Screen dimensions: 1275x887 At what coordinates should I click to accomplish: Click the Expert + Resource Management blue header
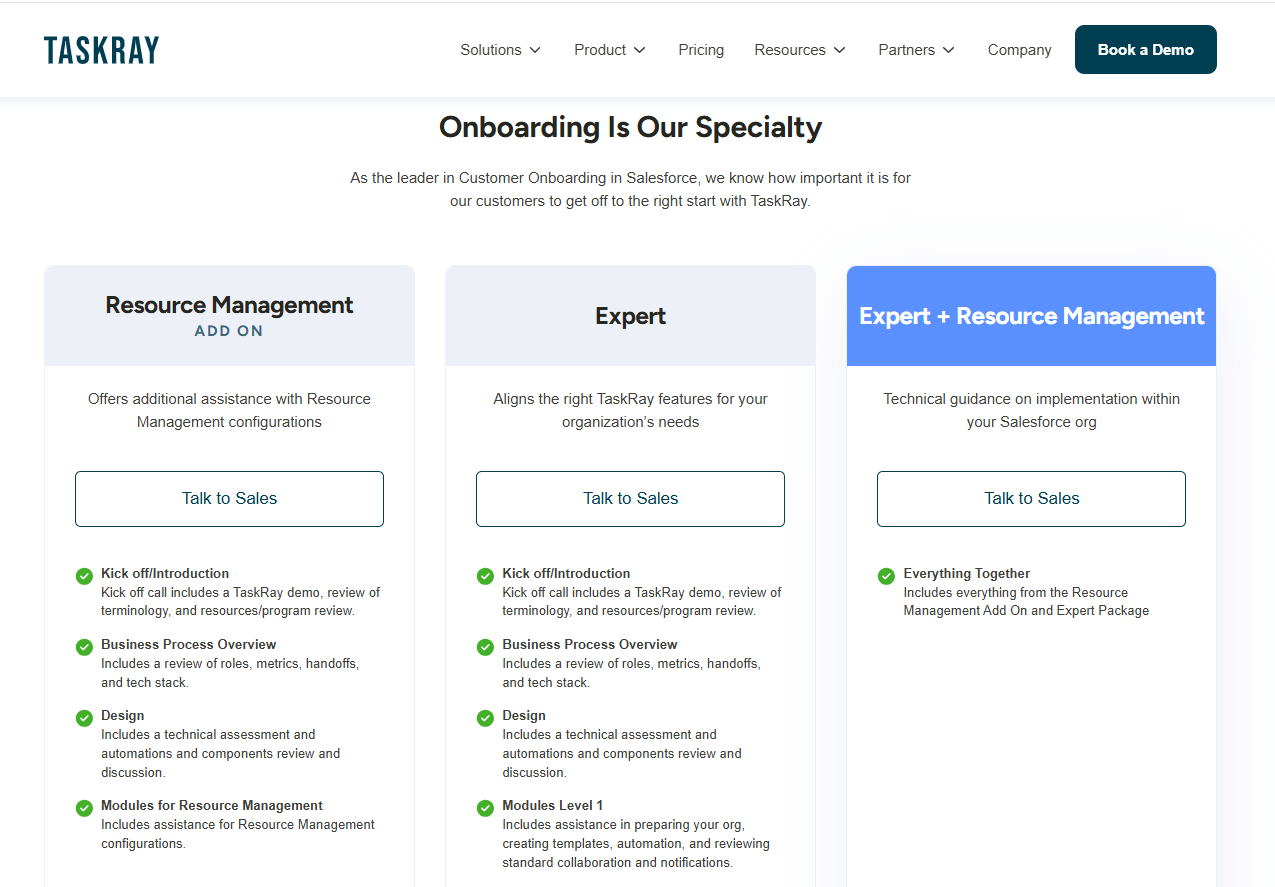[x=1031, y=316]
